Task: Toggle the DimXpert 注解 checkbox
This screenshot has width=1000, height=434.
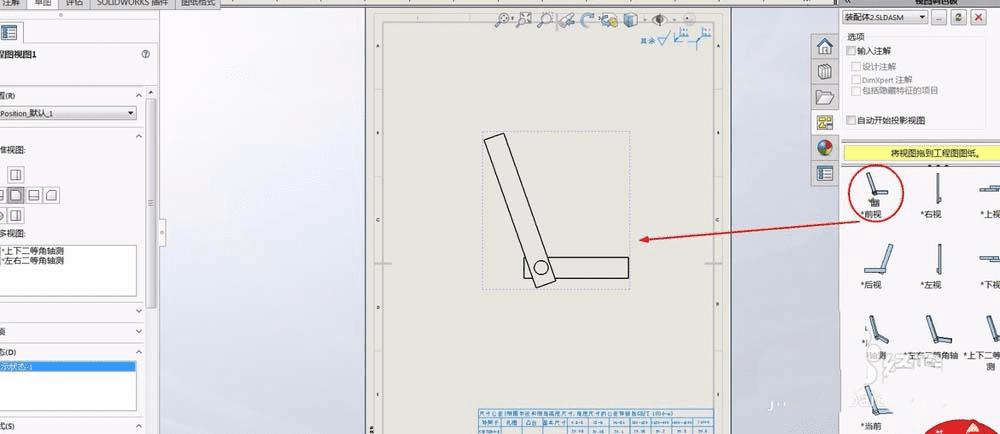Action: [856, 80]
